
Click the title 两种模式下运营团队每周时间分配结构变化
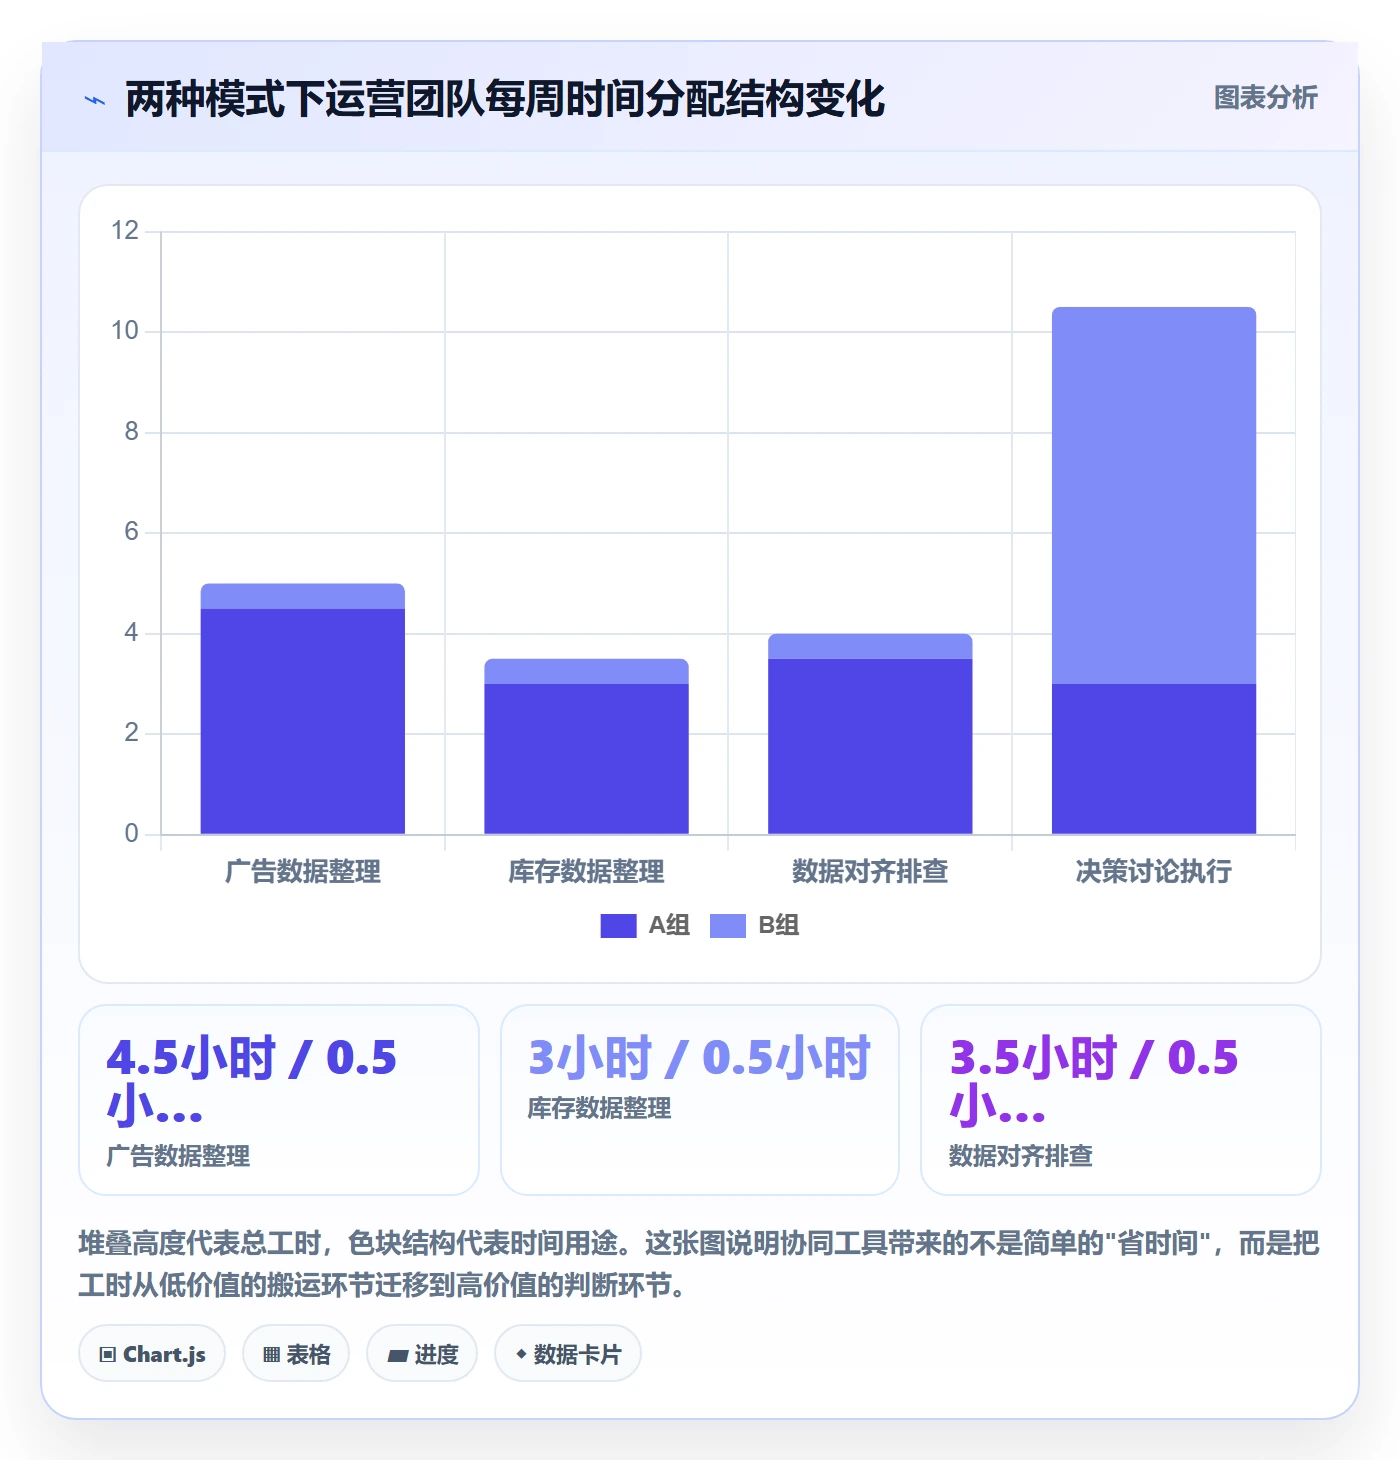pos(505,99)
